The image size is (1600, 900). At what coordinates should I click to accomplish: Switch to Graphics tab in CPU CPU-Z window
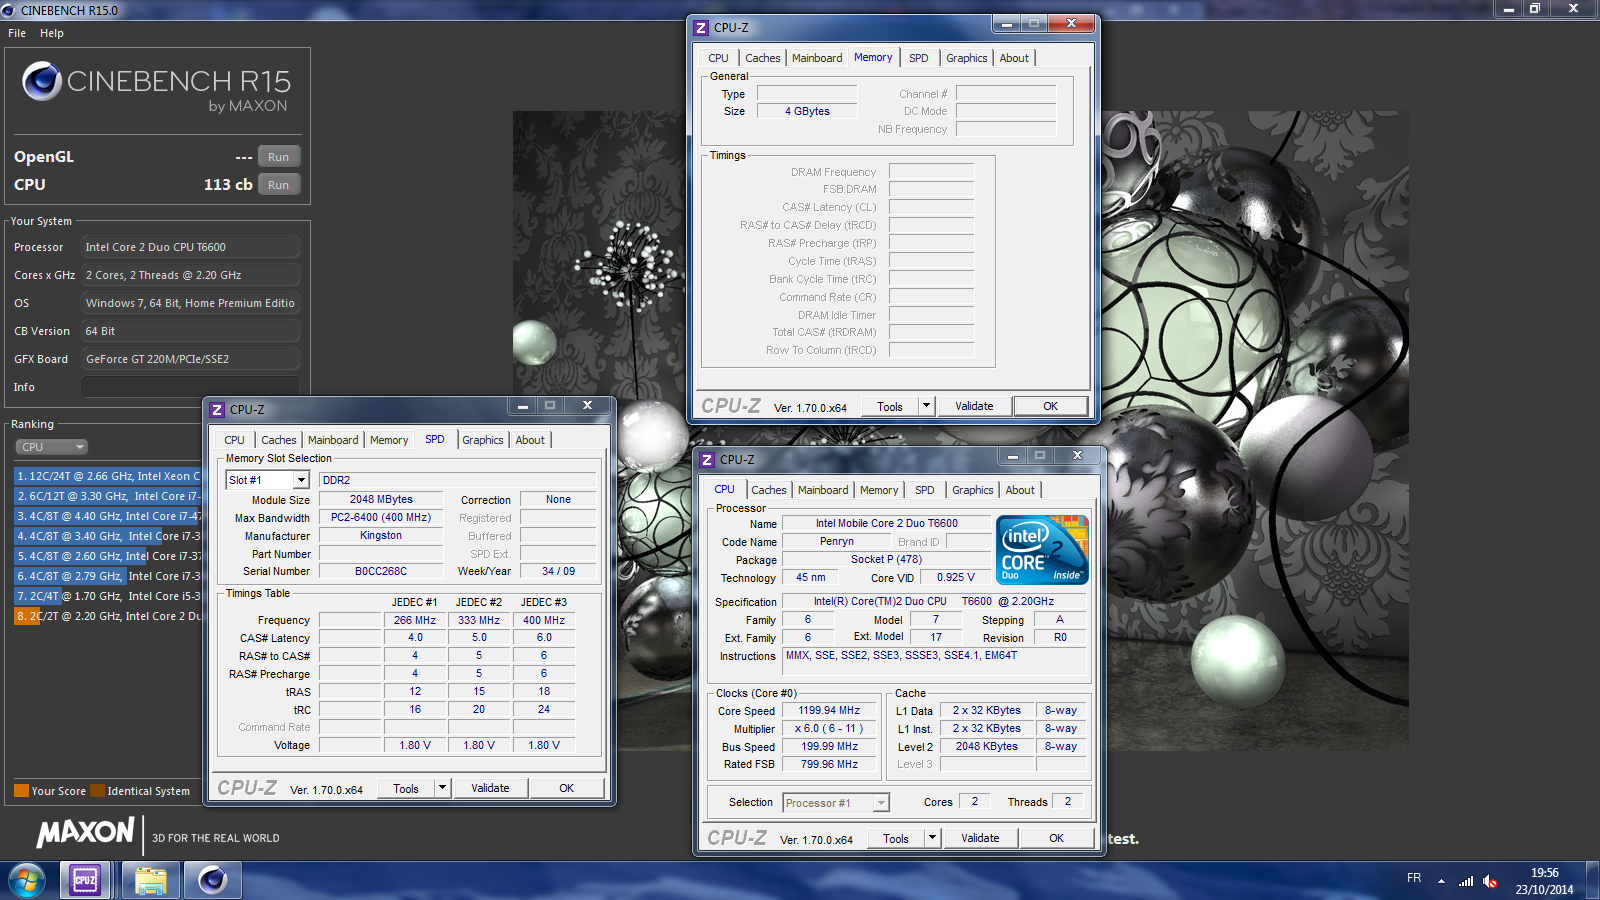point(972,490)
